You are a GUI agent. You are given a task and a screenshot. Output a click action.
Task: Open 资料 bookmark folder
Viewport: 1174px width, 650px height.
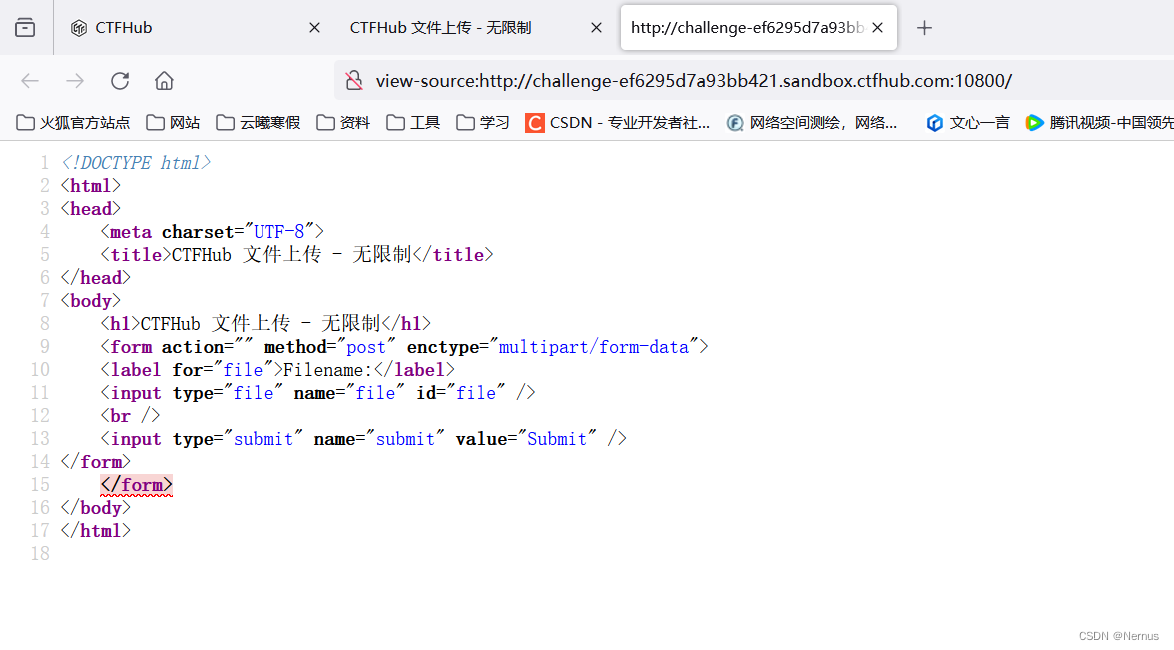(344, 123)
